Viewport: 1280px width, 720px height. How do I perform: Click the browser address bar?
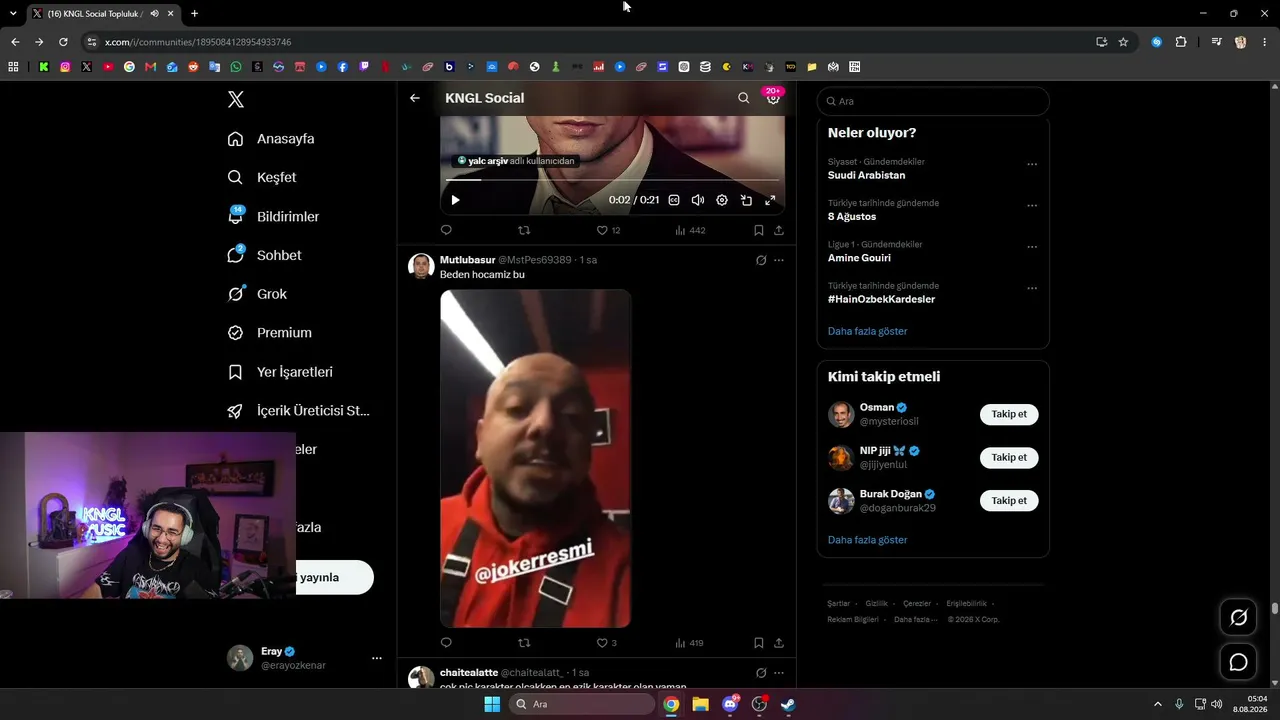[590, 42]
